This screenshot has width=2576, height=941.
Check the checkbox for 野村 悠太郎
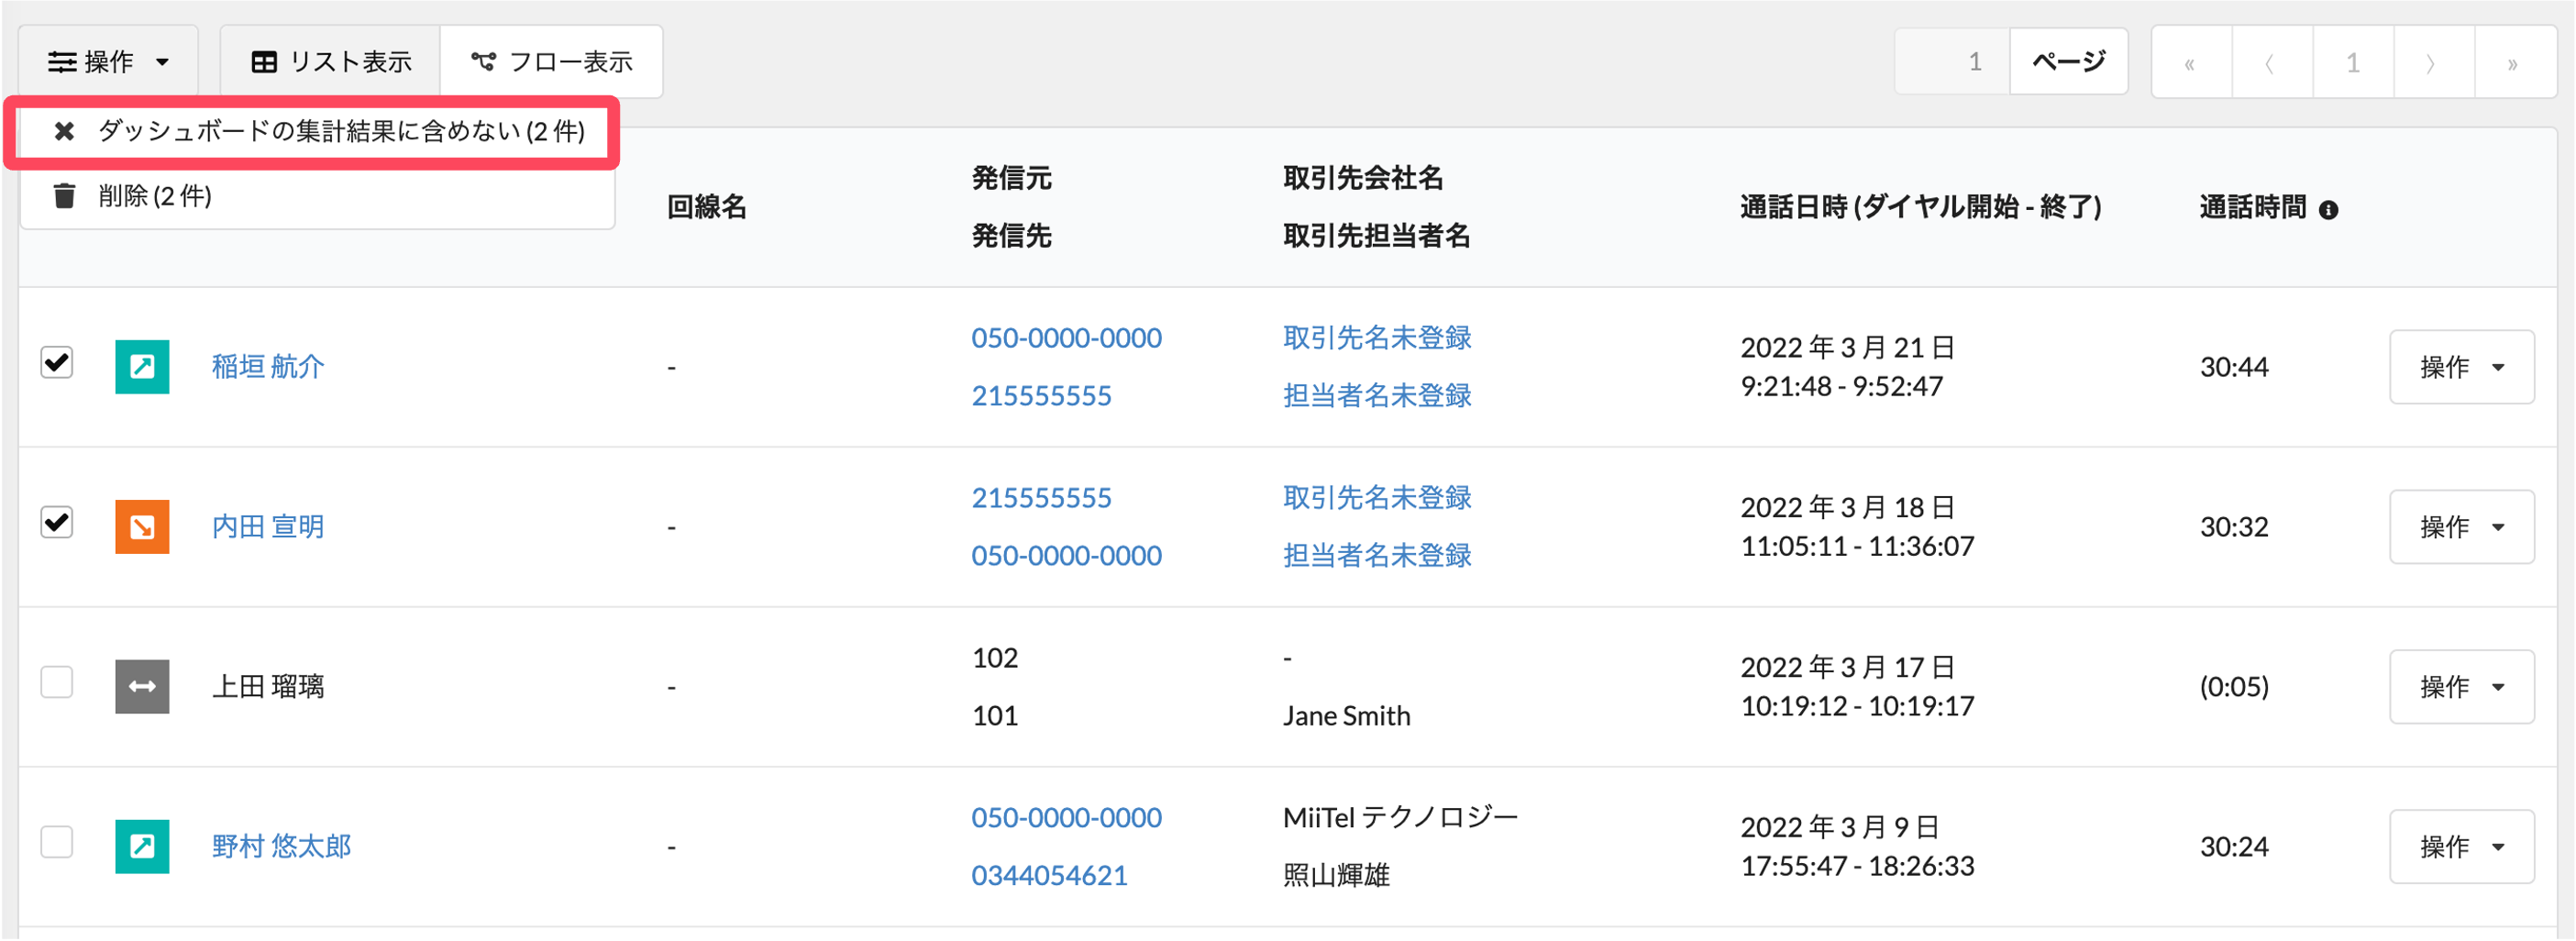[57, 842]
